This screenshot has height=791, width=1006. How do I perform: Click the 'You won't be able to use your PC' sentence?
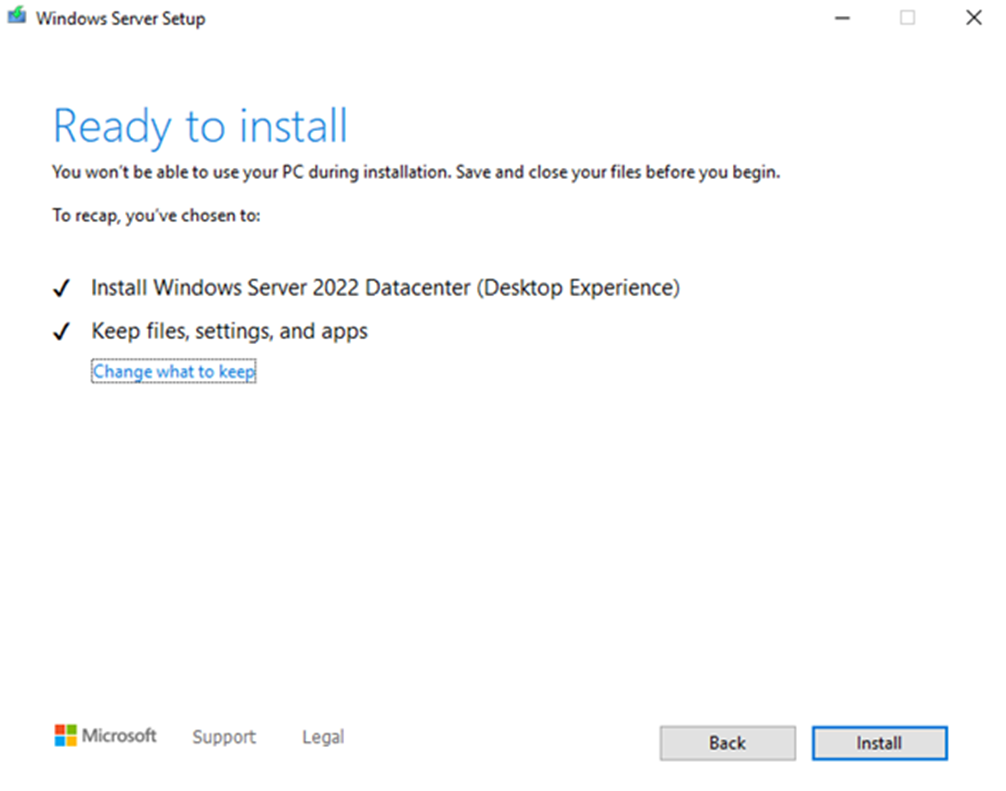pos(250,172)
